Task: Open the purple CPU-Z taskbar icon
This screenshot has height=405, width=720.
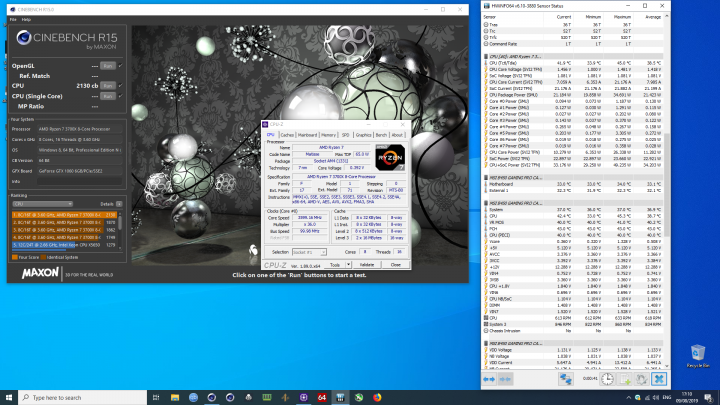Action: 304,398
